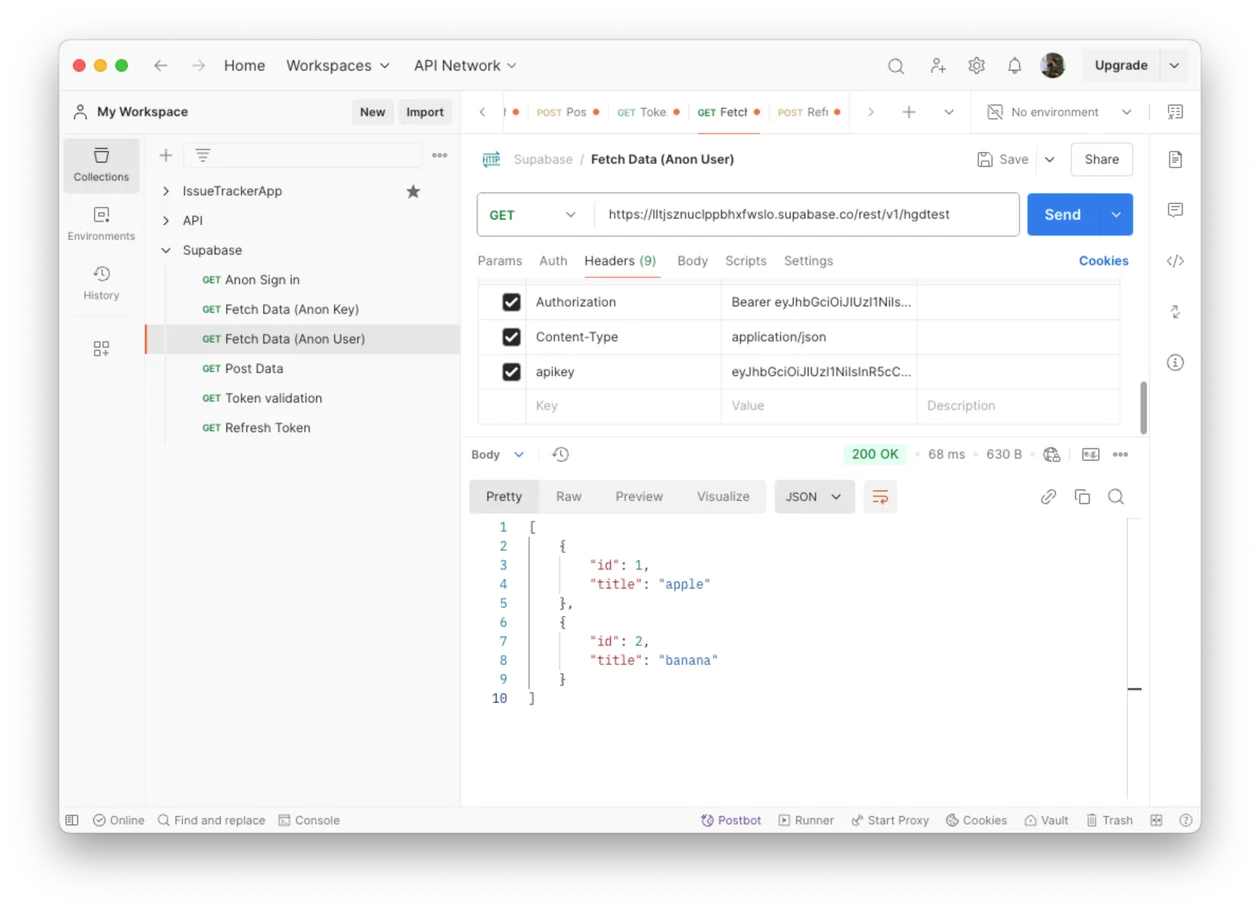The height and width of the screenshot is (911, 1260).
Task: Star the IssueTrackerApp collection
Action: (413, 191)
